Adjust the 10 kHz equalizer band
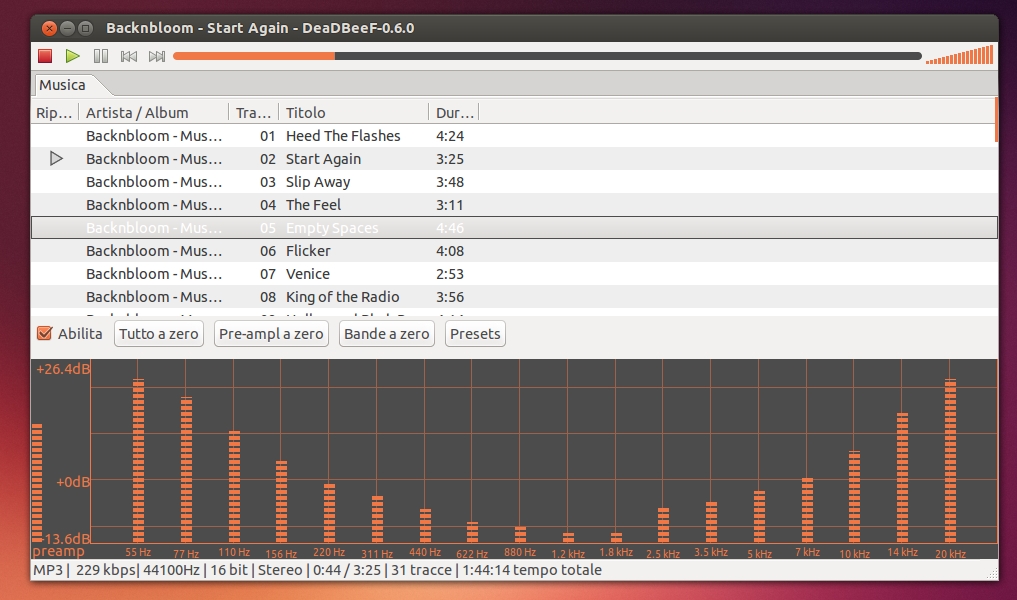Viewport: 1017px width, 600px height. click(854, 496)
